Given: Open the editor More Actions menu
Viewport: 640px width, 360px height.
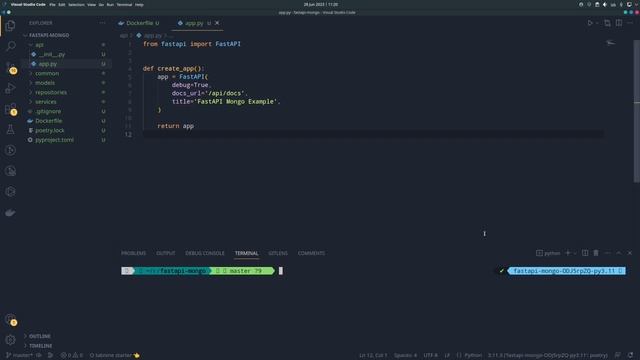Looking at the screenshot, I should (630, 23).
